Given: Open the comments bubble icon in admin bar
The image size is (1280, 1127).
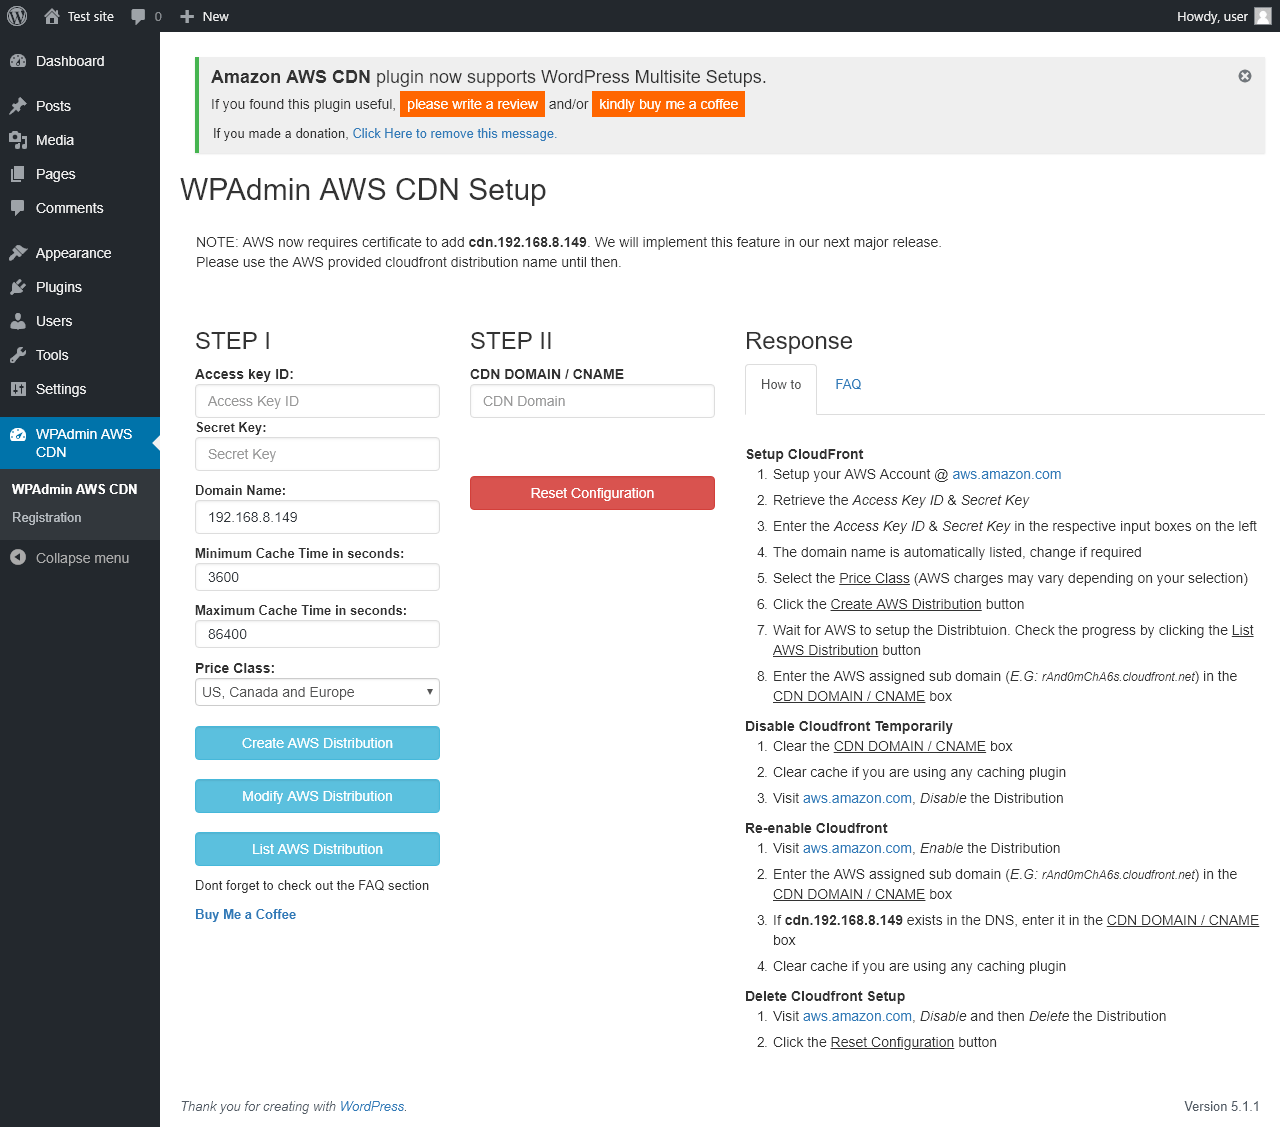Looking at the screenshot, I should (x=139, y=16).
